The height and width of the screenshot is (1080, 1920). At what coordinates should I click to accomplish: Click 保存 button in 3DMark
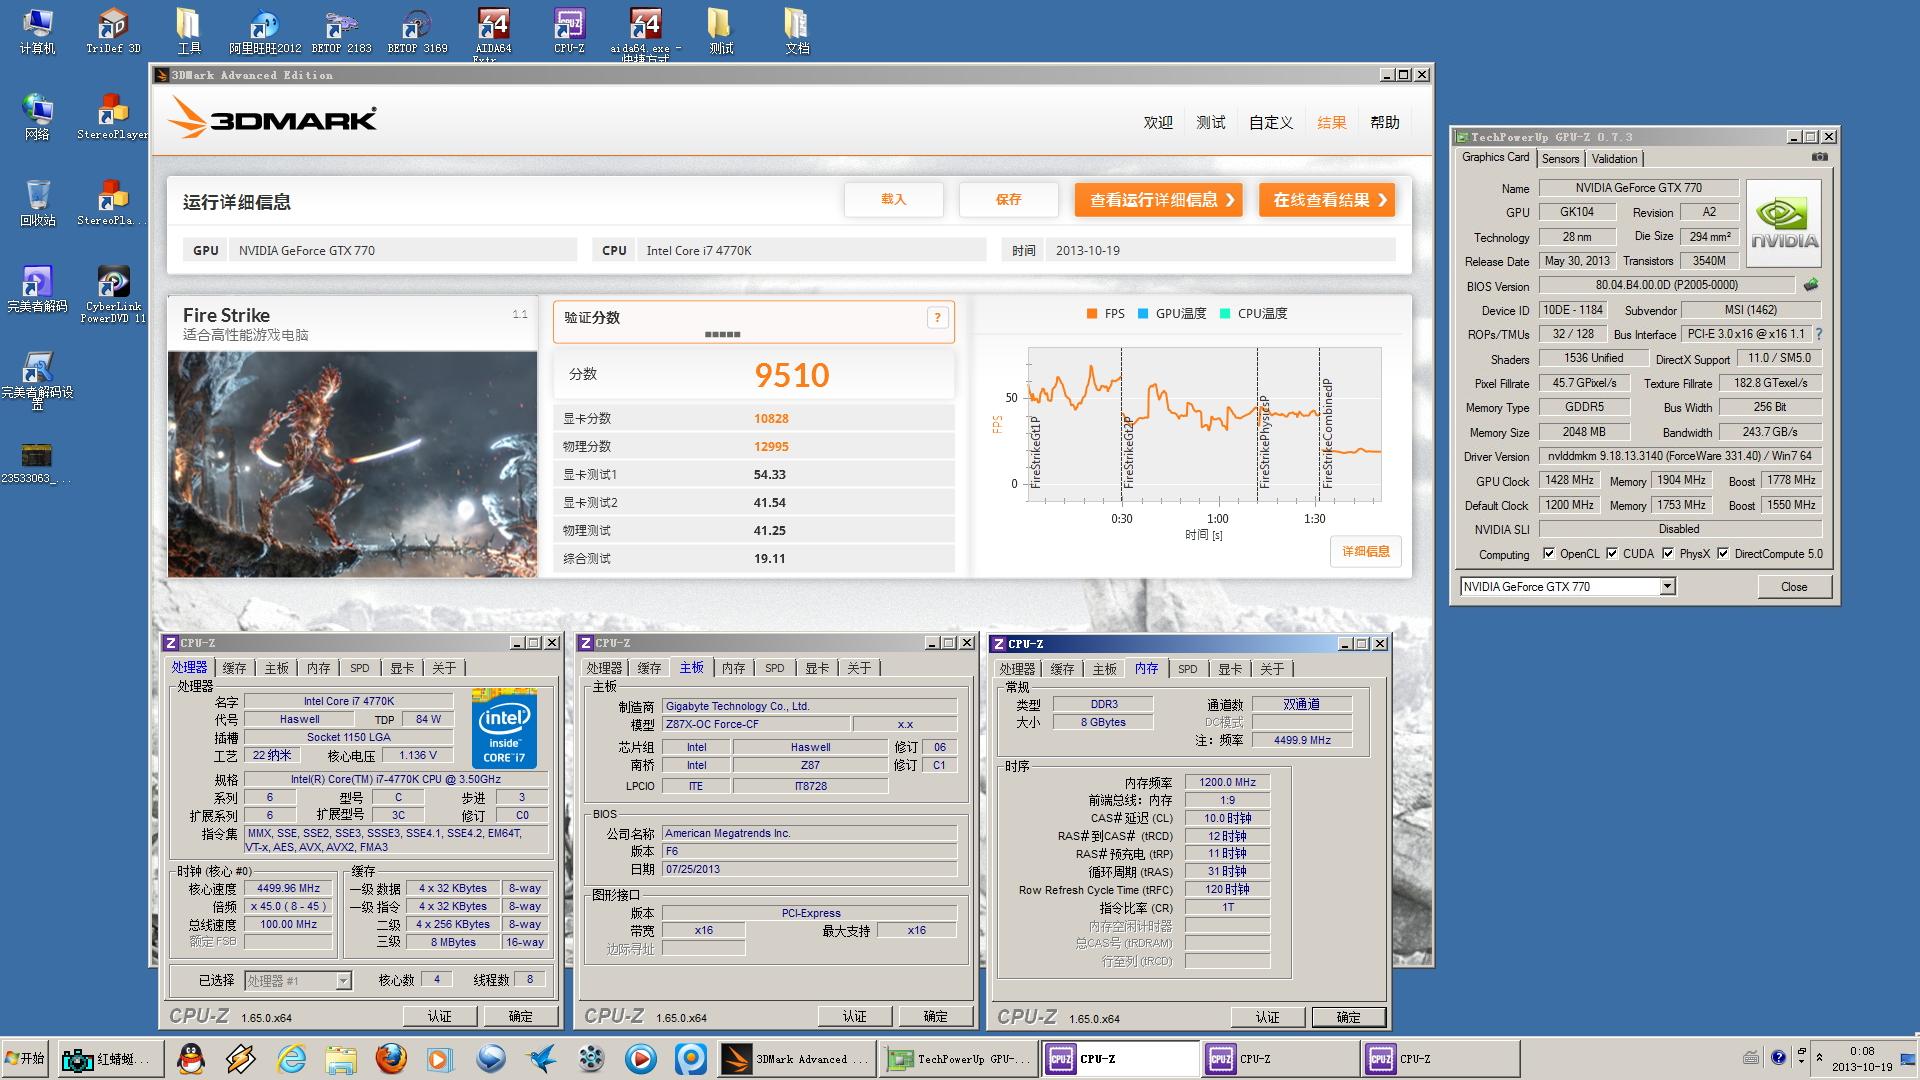[1008, 199]
